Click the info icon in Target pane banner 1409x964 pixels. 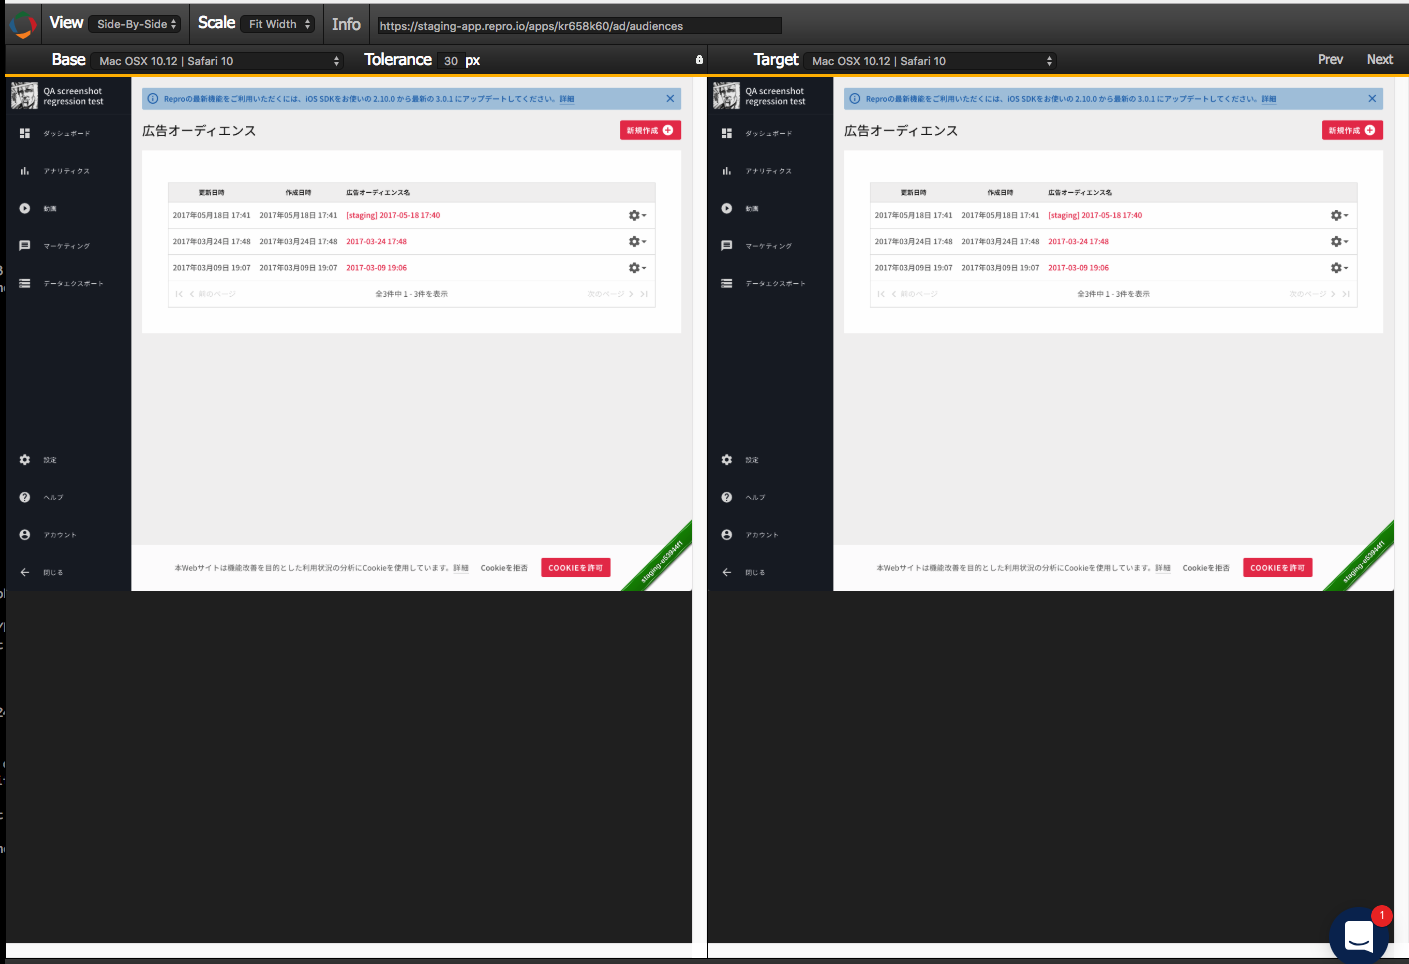coord(855,99)
